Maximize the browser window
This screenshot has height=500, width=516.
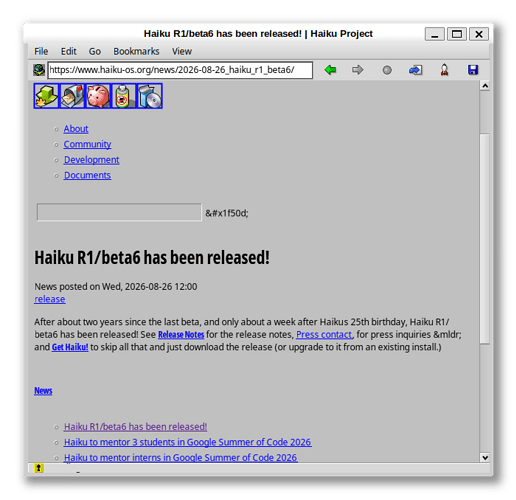coord(457,34)
